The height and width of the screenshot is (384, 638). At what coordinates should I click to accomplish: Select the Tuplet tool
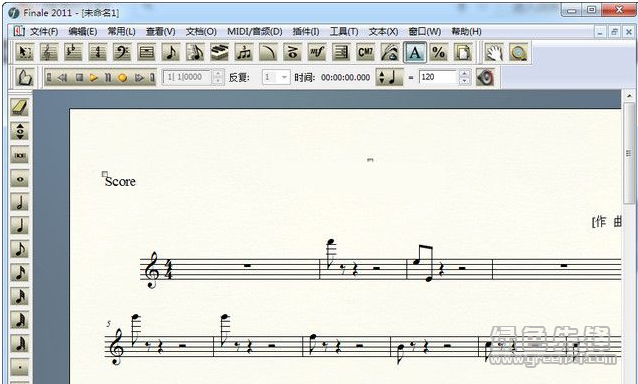pos(244,52)
